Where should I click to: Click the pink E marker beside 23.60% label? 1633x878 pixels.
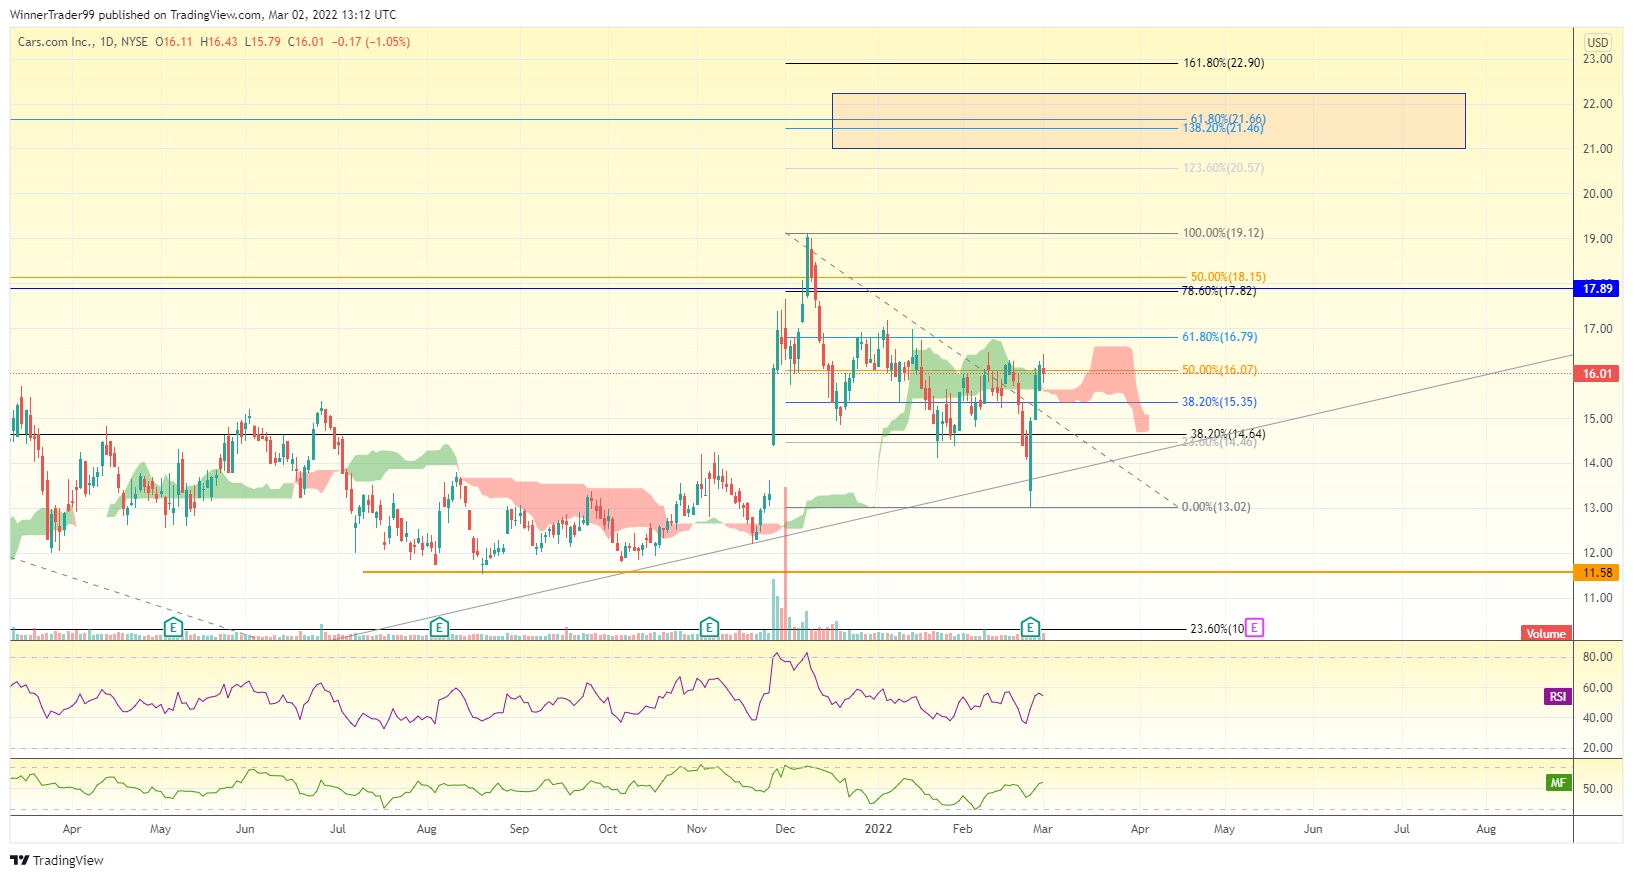[1255, 628]
